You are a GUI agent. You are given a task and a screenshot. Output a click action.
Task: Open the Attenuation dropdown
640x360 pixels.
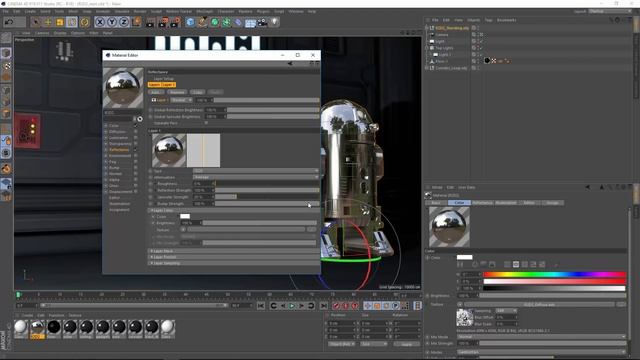click(256, 177)
